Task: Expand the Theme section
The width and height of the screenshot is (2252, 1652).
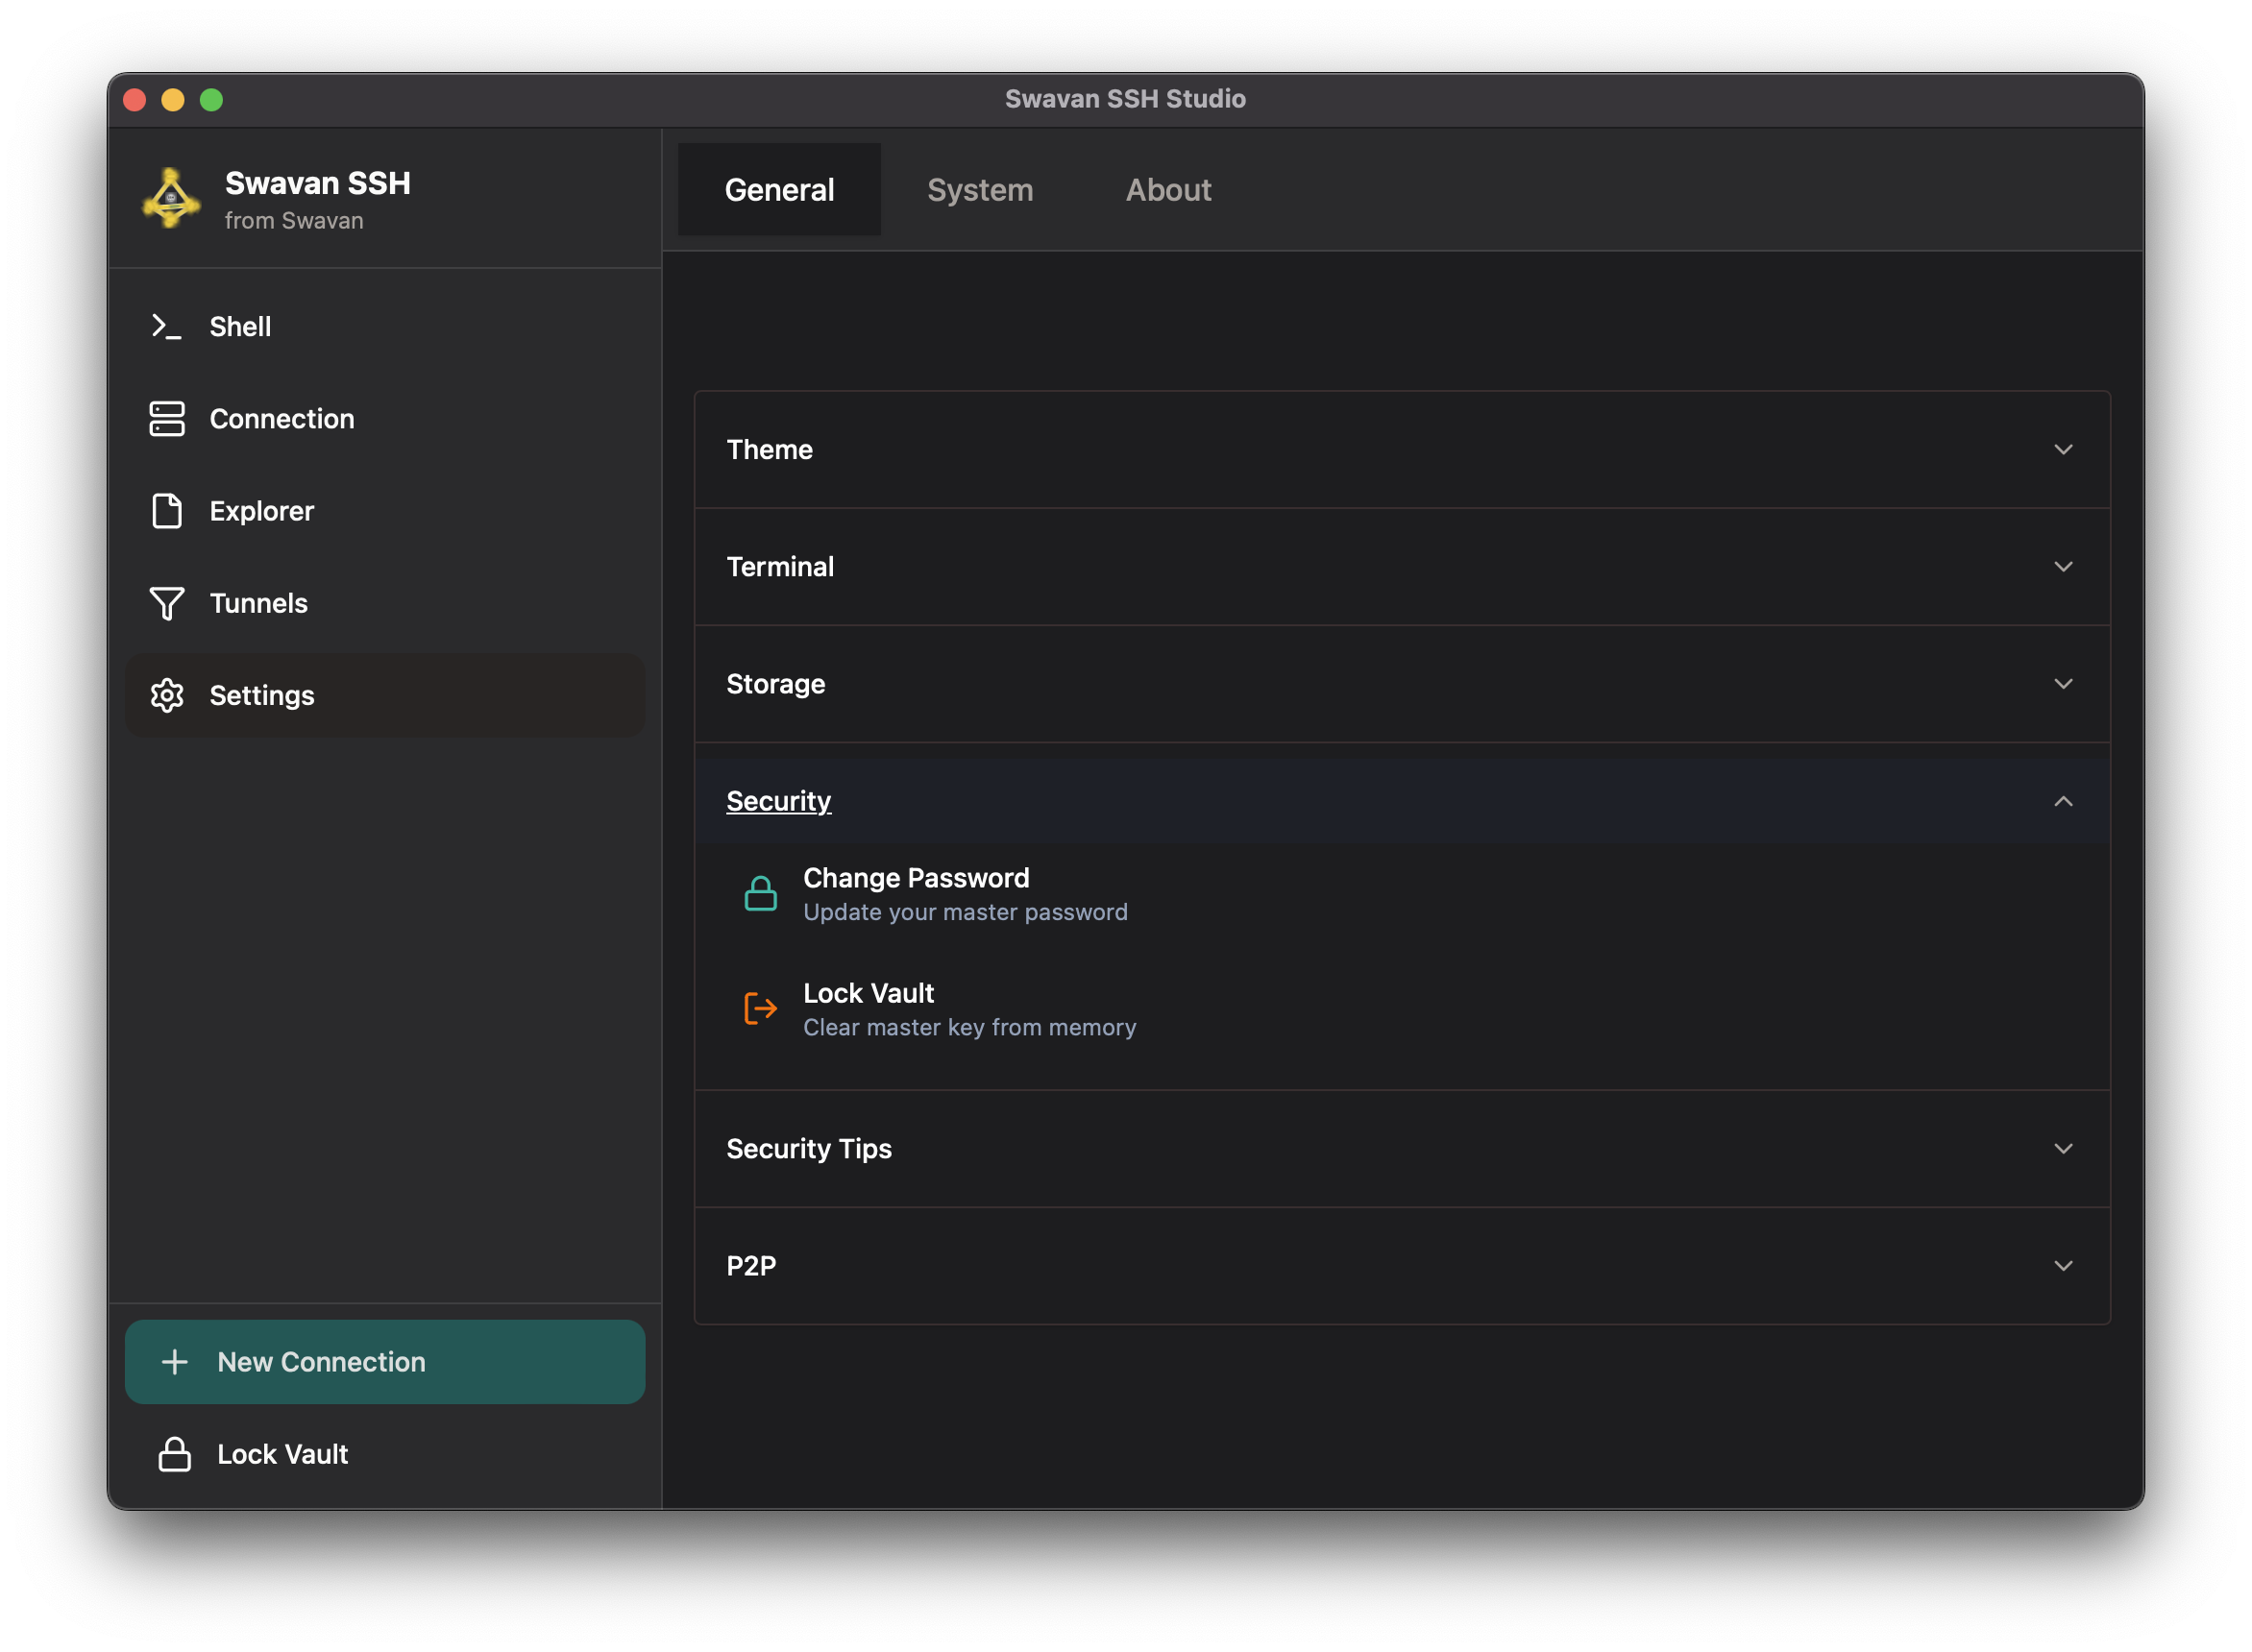Action: point(2064,450)
